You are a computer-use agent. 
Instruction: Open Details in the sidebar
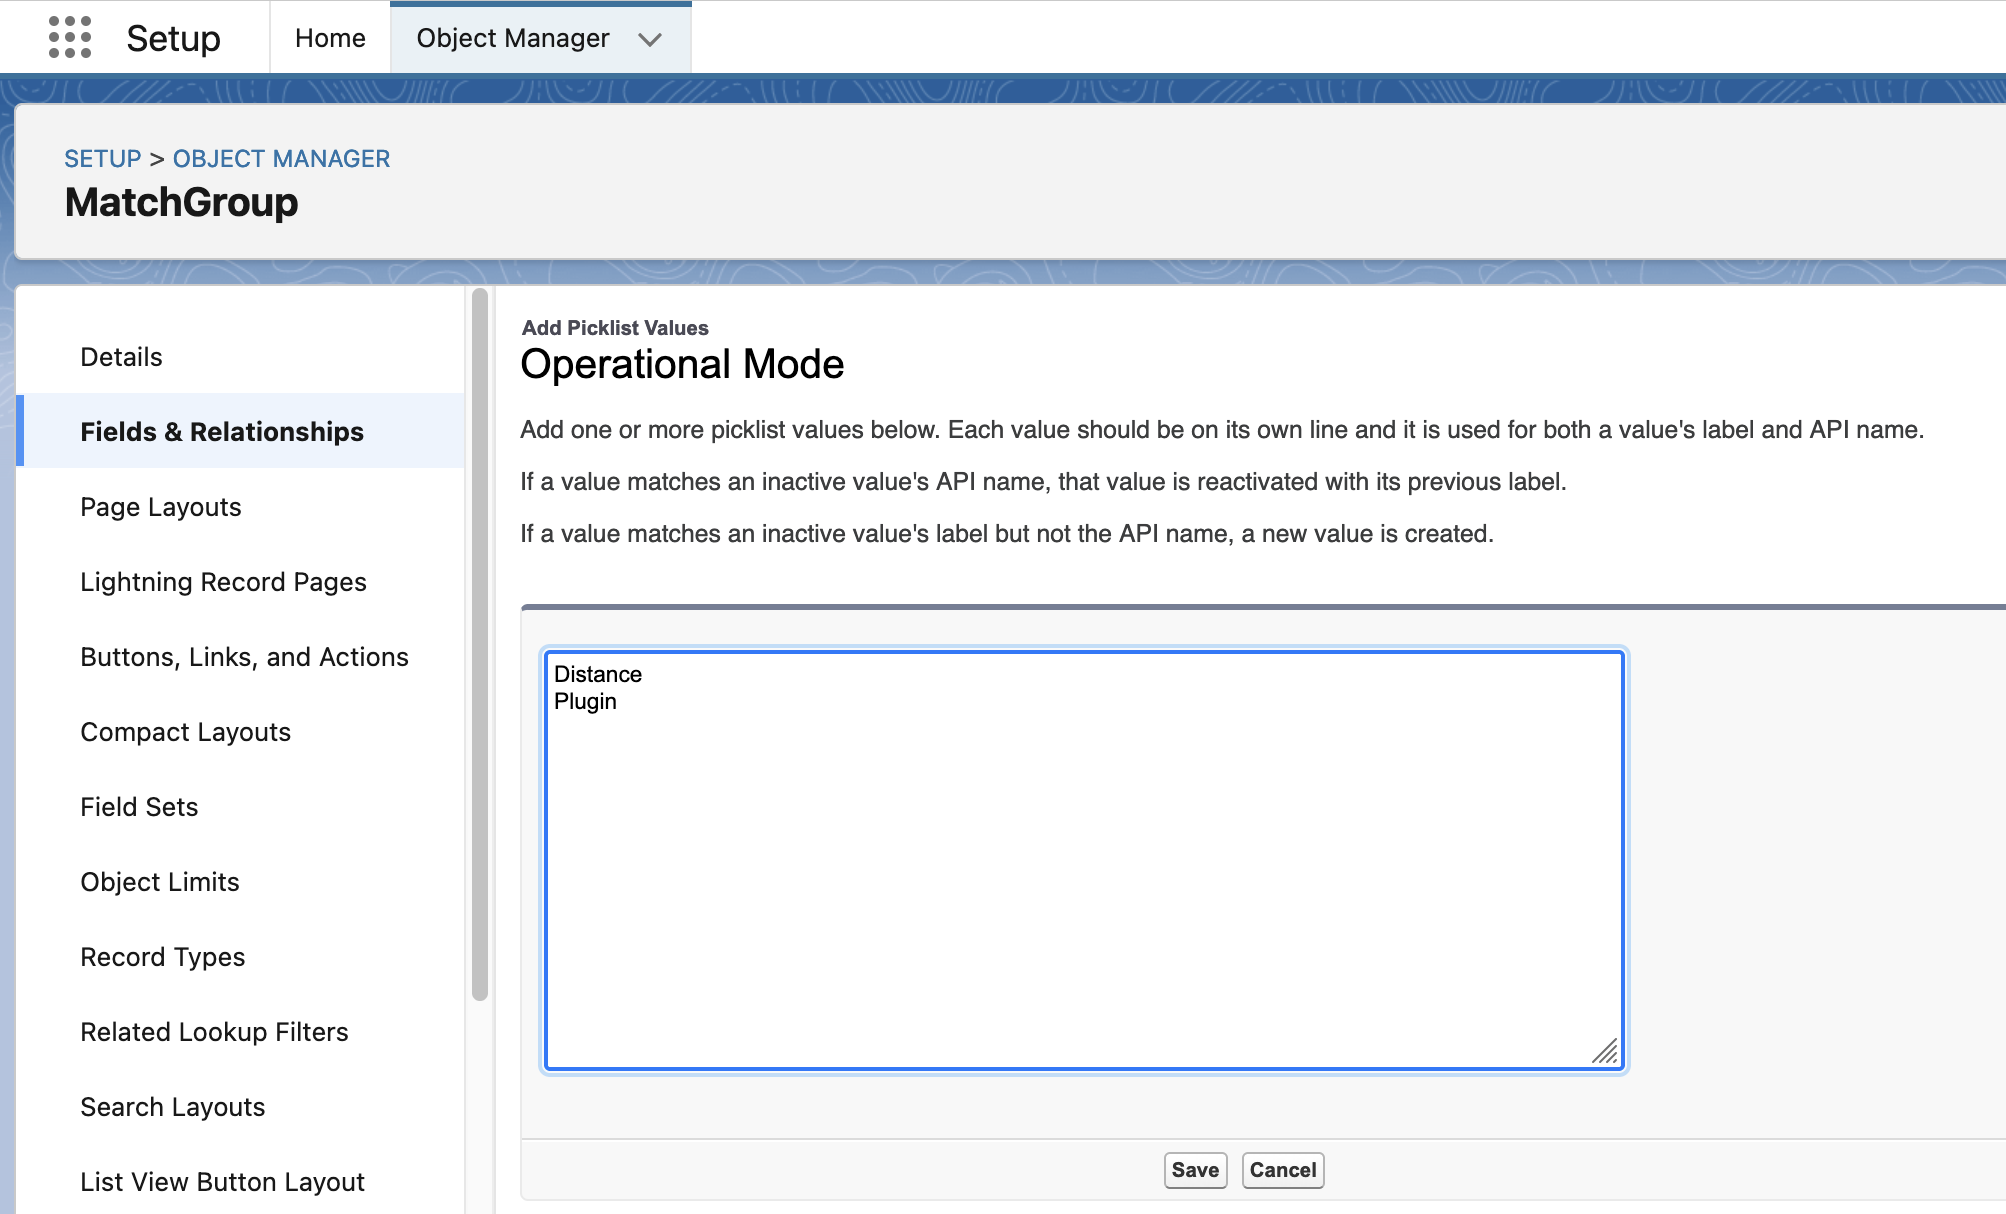click(x=240, y=357)
